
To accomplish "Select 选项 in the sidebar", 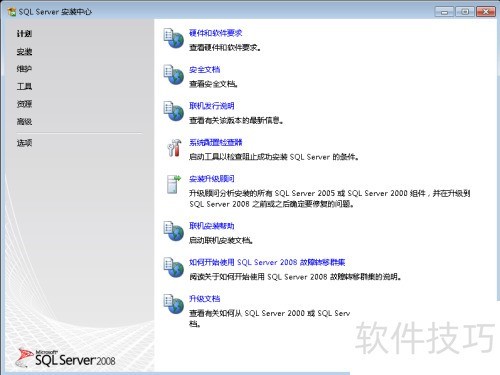I will [24, 143].
